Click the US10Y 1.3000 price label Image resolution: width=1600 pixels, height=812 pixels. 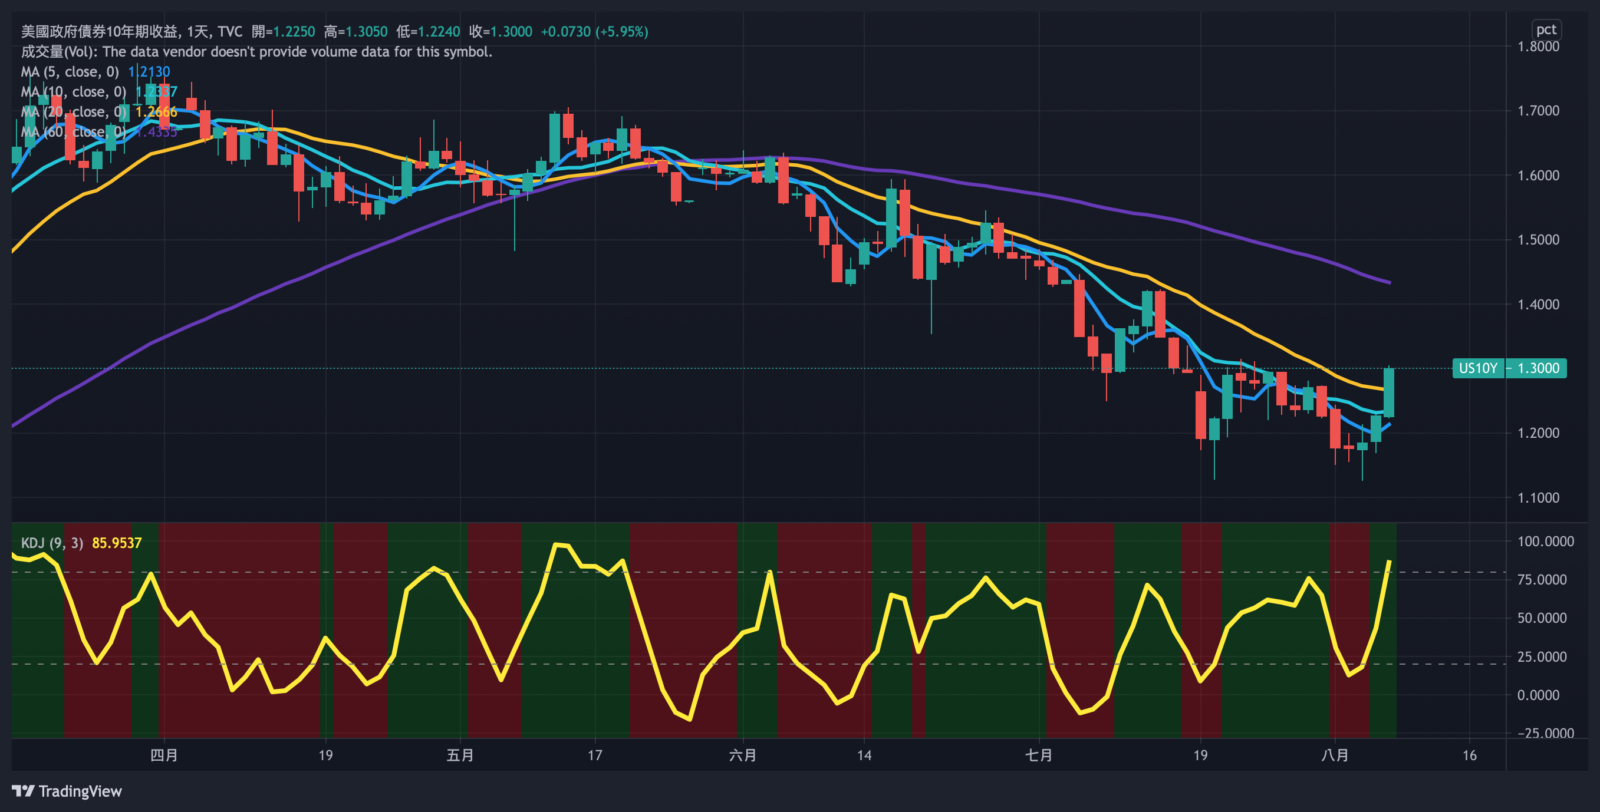(x=1509, y=368)
